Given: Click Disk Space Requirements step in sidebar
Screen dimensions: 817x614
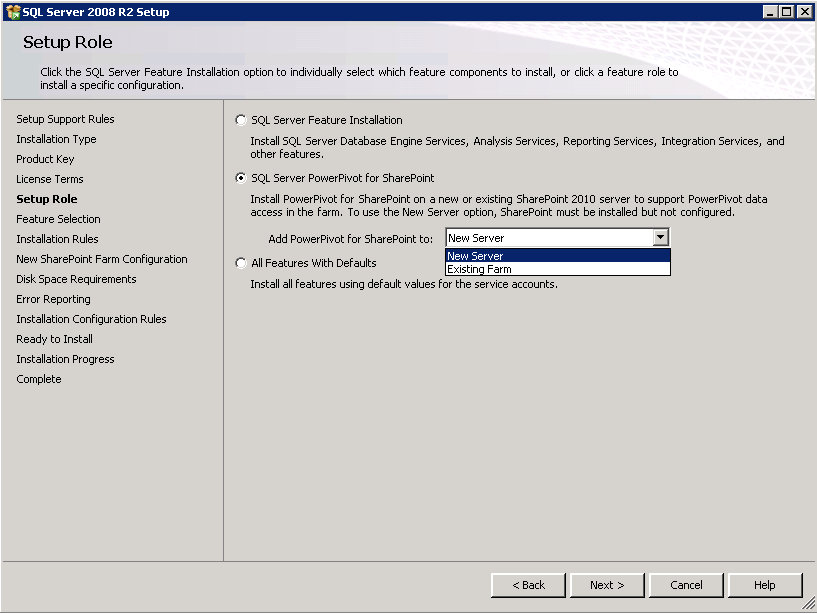Looking at the screenshot, I should pos(76,279).
